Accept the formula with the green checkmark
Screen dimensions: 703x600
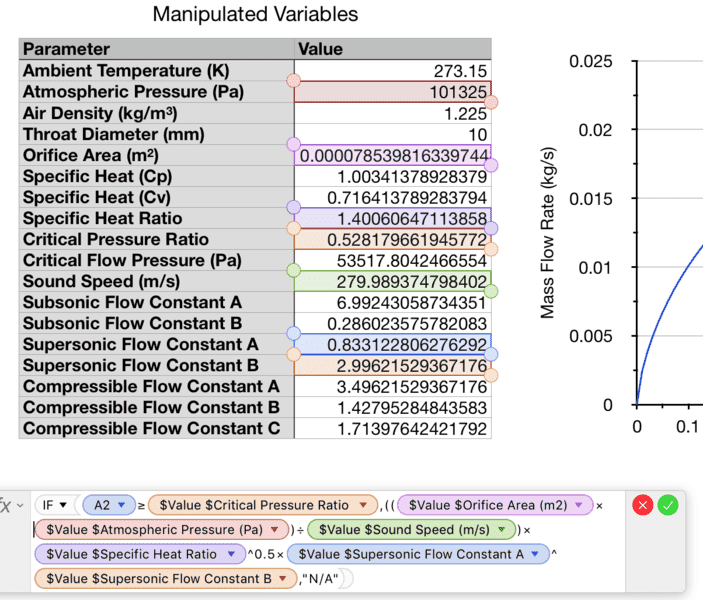[x=668, y=505]
